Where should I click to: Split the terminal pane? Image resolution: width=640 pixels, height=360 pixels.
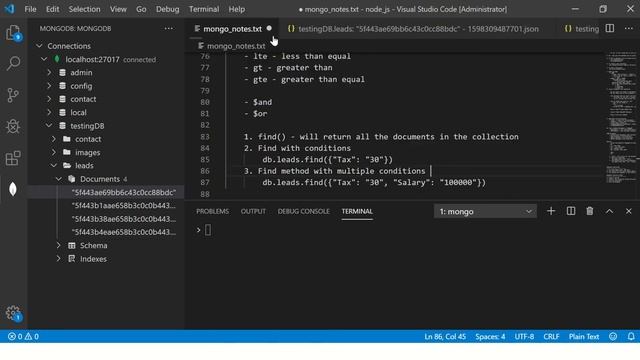pos(571,211)
